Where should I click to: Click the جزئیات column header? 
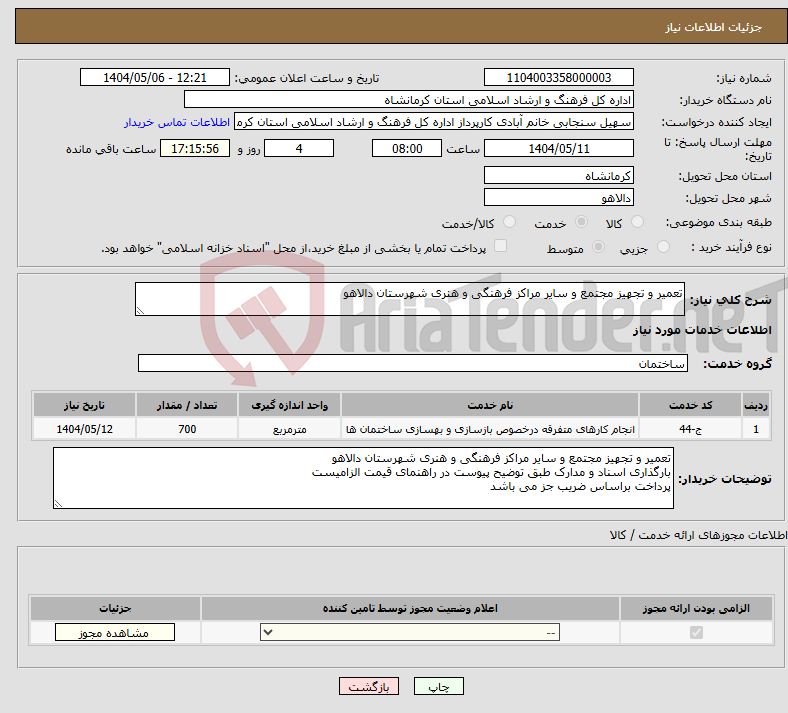115,608
